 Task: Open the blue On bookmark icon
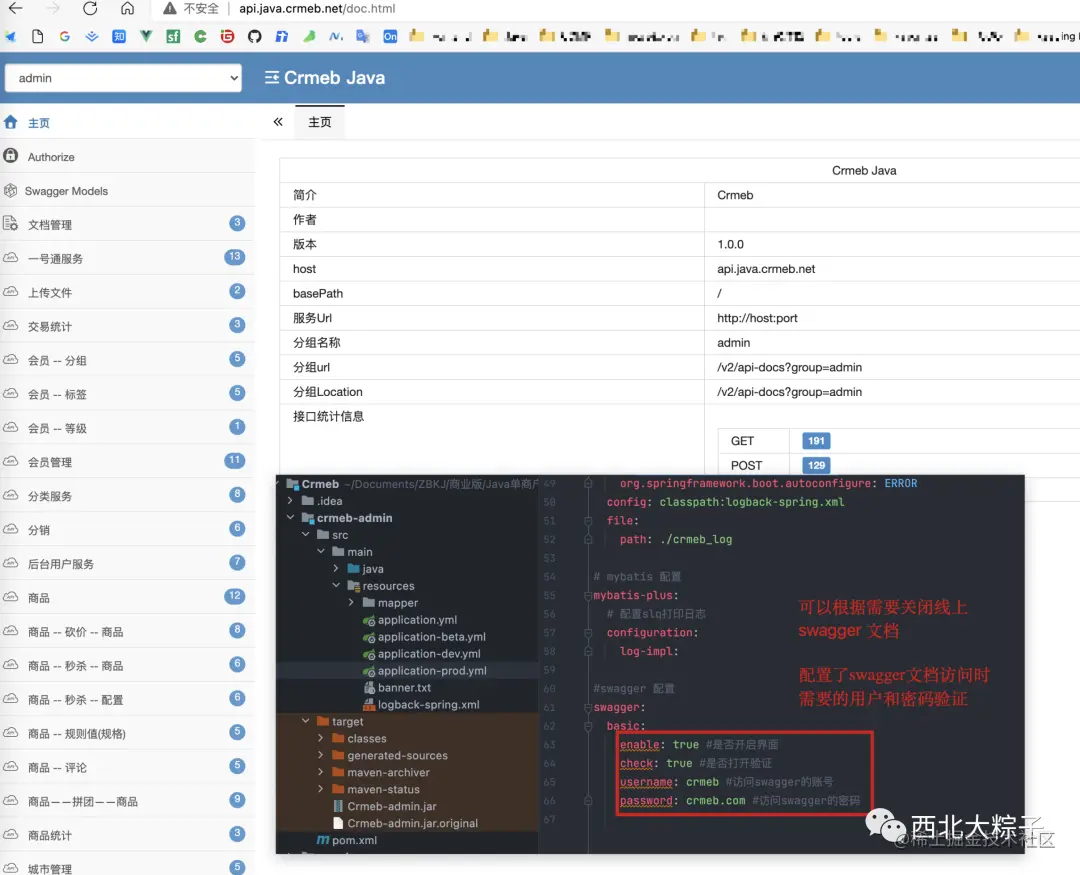(x=390, y=37)
